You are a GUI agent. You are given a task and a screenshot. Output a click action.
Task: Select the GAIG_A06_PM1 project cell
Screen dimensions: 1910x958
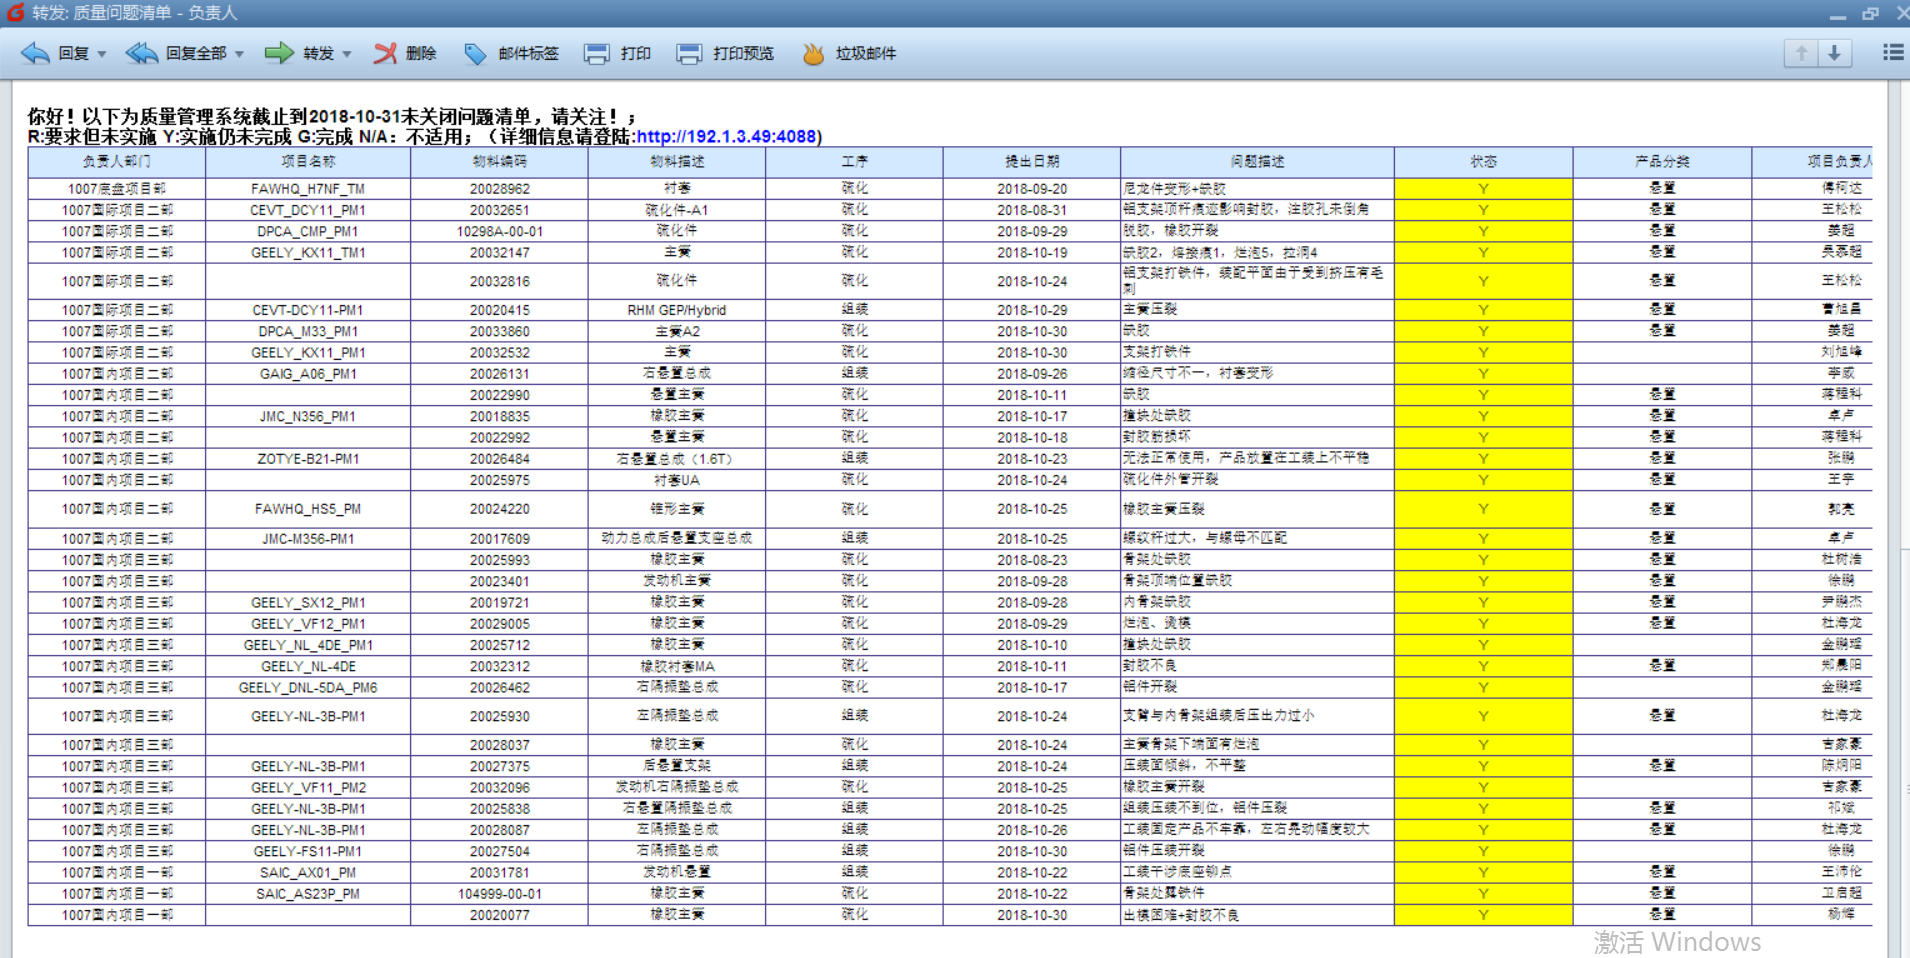click(x=308, y=374)
